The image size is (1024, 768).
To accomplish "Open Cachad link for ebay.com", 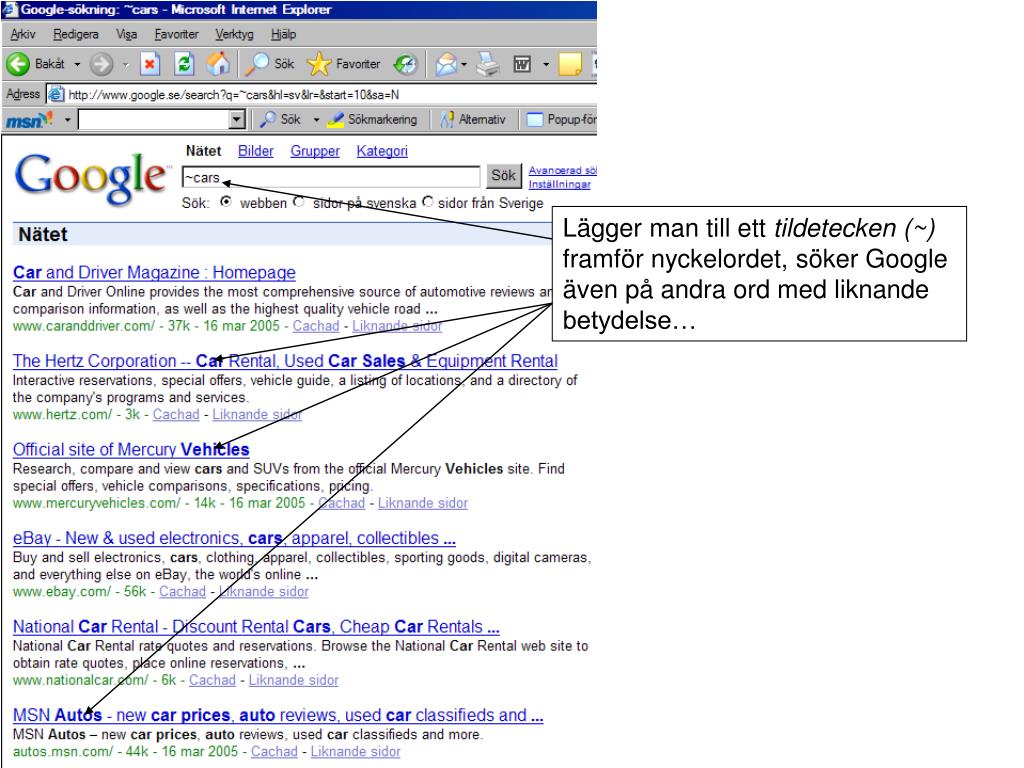I will coord(182,592).
